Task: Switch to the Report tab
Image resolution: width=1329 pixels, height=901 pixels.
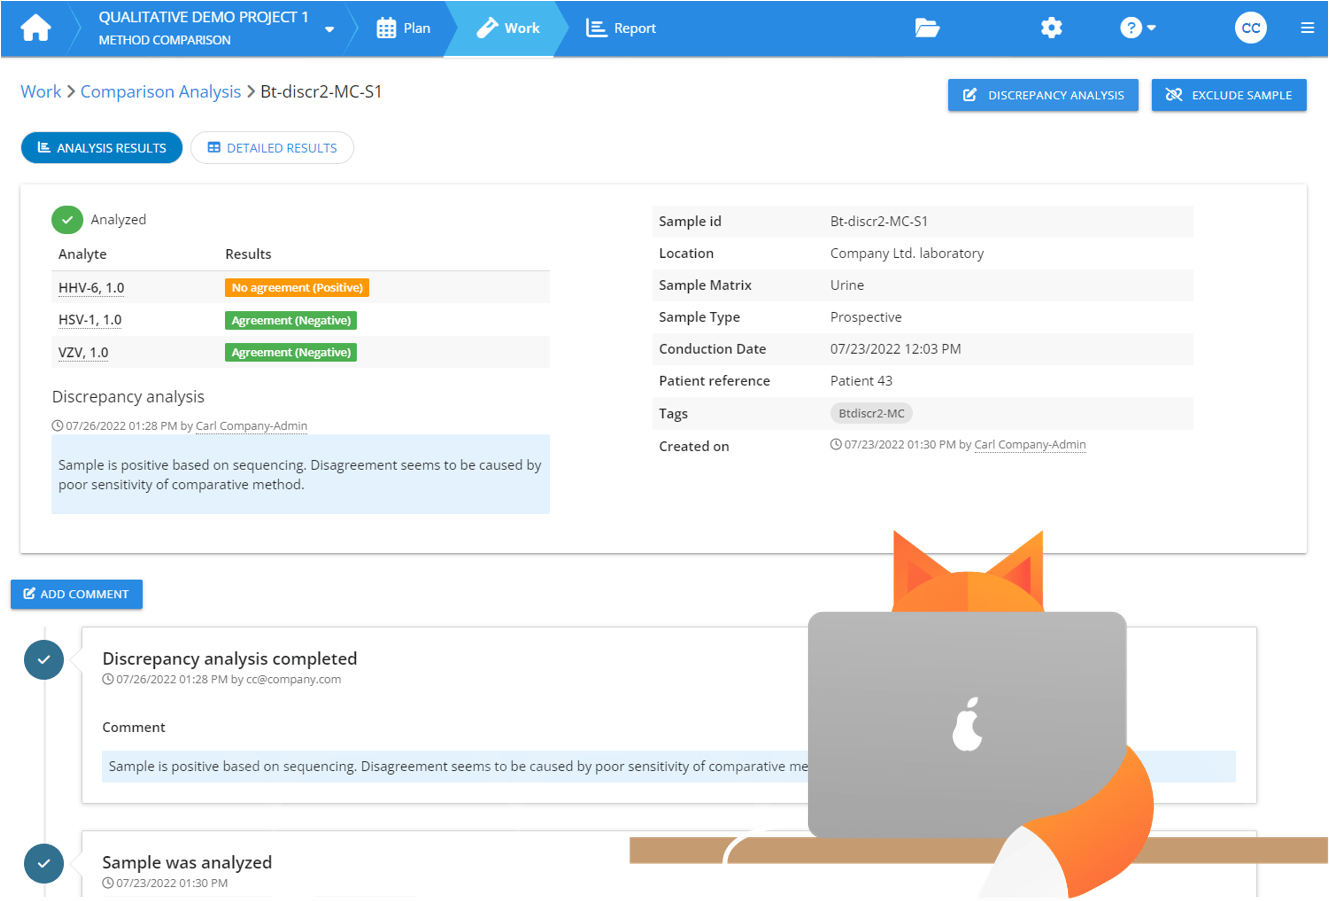Action: (621, 28)
